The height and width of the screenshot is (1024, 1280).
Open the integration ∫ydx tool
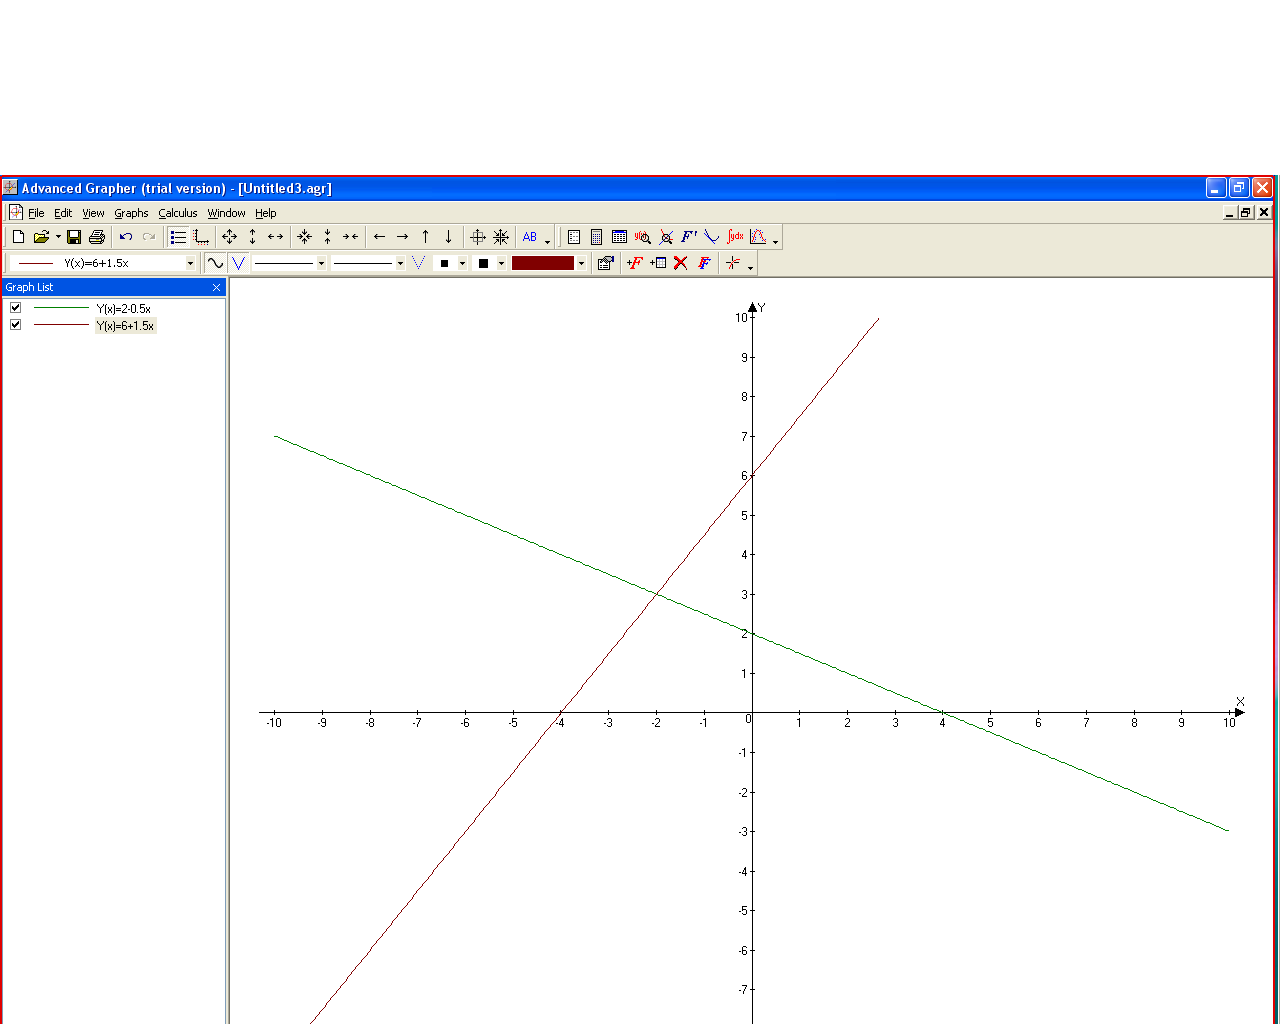pyautogui.click(x=735, y=237)
